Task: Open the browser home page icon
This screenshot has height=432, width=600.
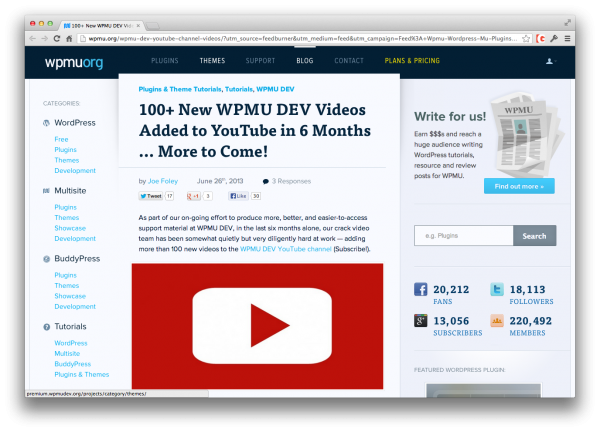Action: click(69, 39)
